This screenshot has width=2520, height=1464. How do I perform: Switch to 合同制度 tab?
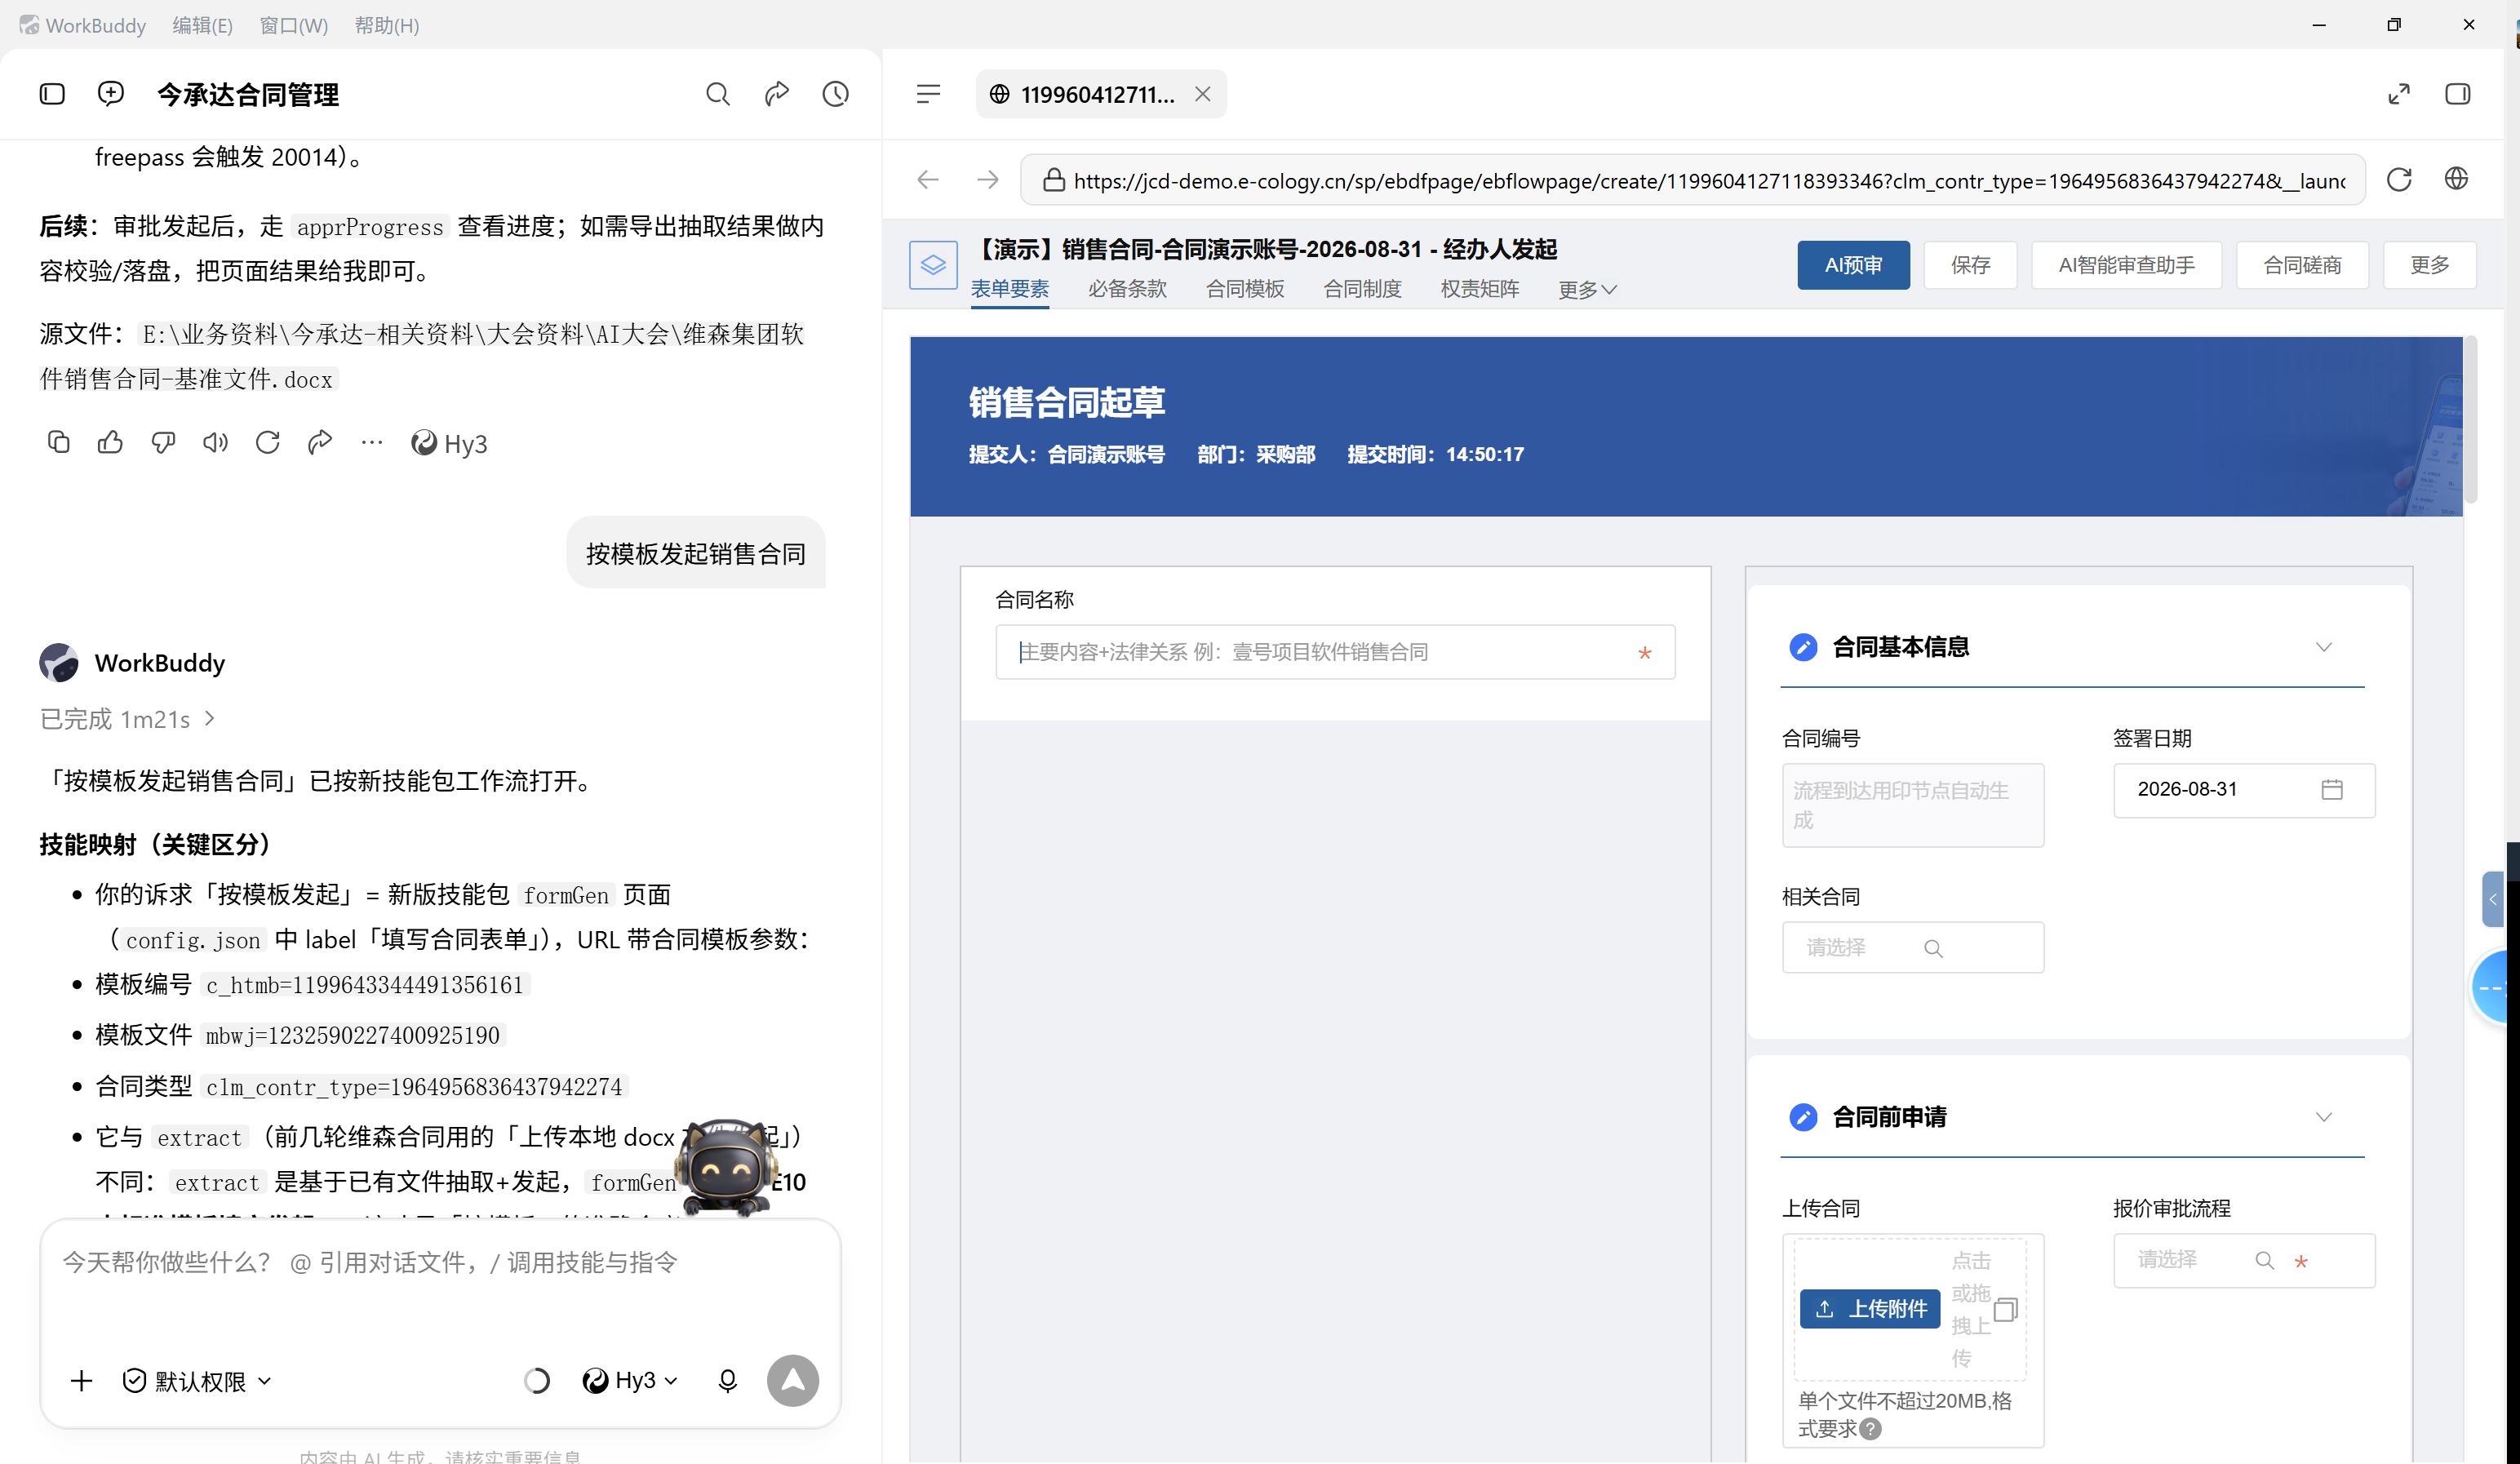pyautogui.click(x=1362, y=288)
